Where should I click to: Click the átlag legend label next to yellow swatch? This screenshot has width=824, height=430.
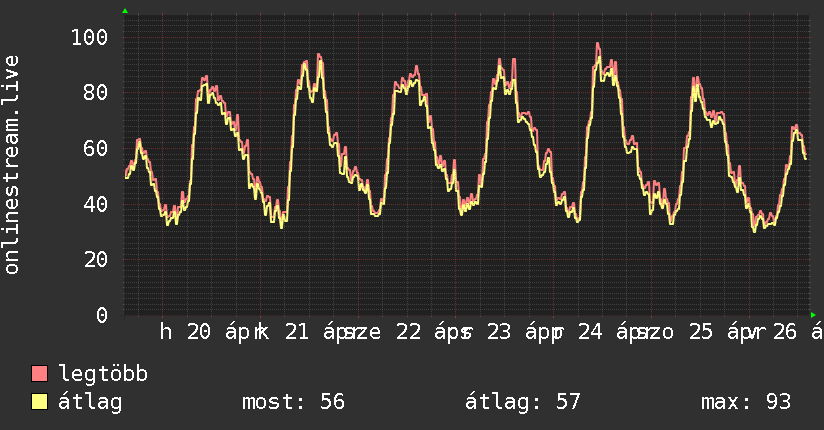pos(90,402)
